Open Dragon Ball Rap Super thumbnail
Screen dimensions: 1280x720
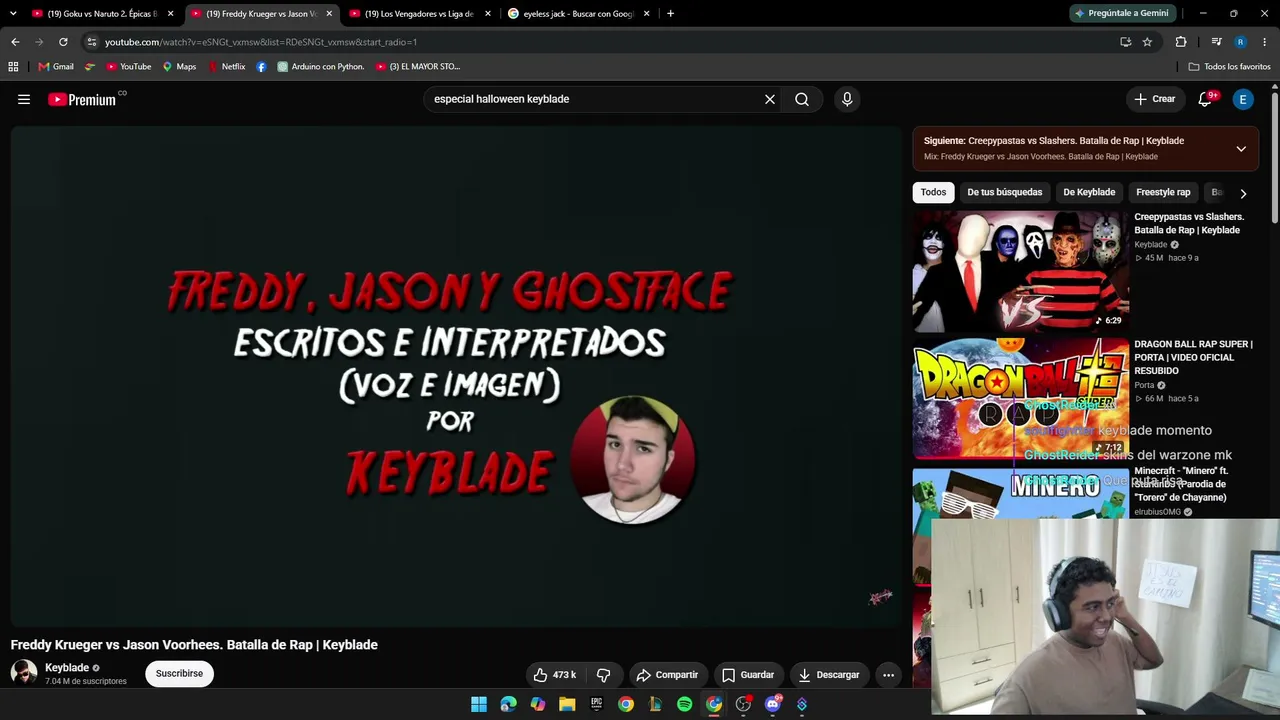coord(1021,398)
